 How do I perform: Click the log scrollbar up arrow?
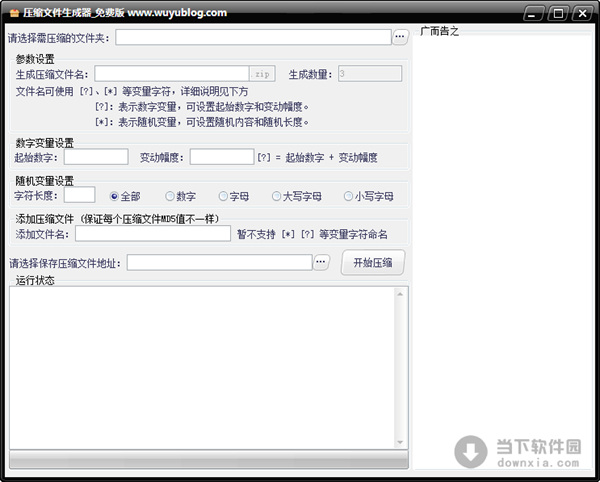coord(400,294)
